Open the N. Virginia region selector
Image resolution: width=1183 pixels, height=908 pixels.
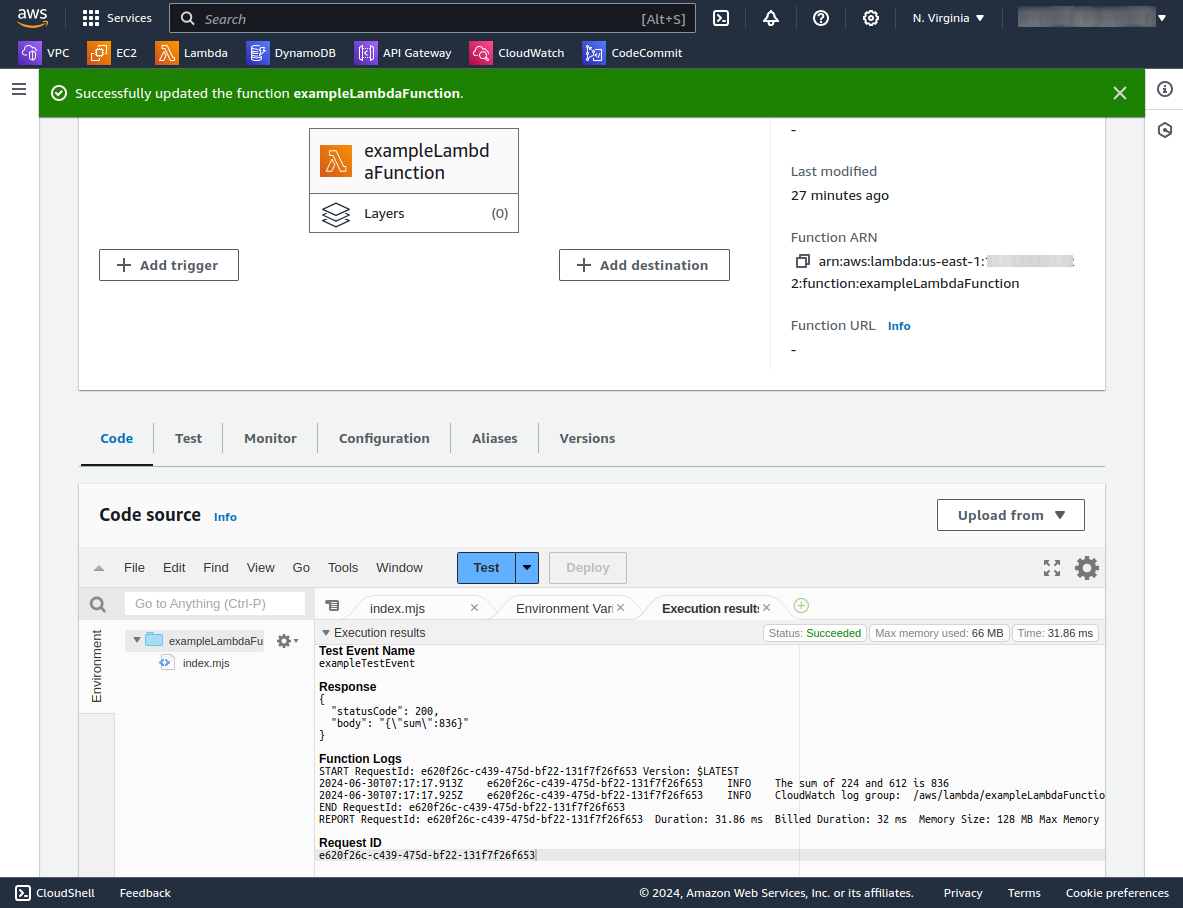point(946,18)
